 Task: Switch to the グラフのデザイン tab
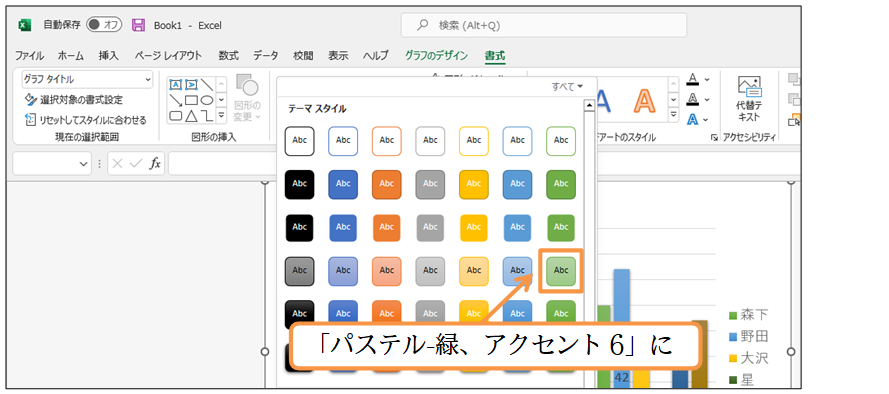pos(436,56)
